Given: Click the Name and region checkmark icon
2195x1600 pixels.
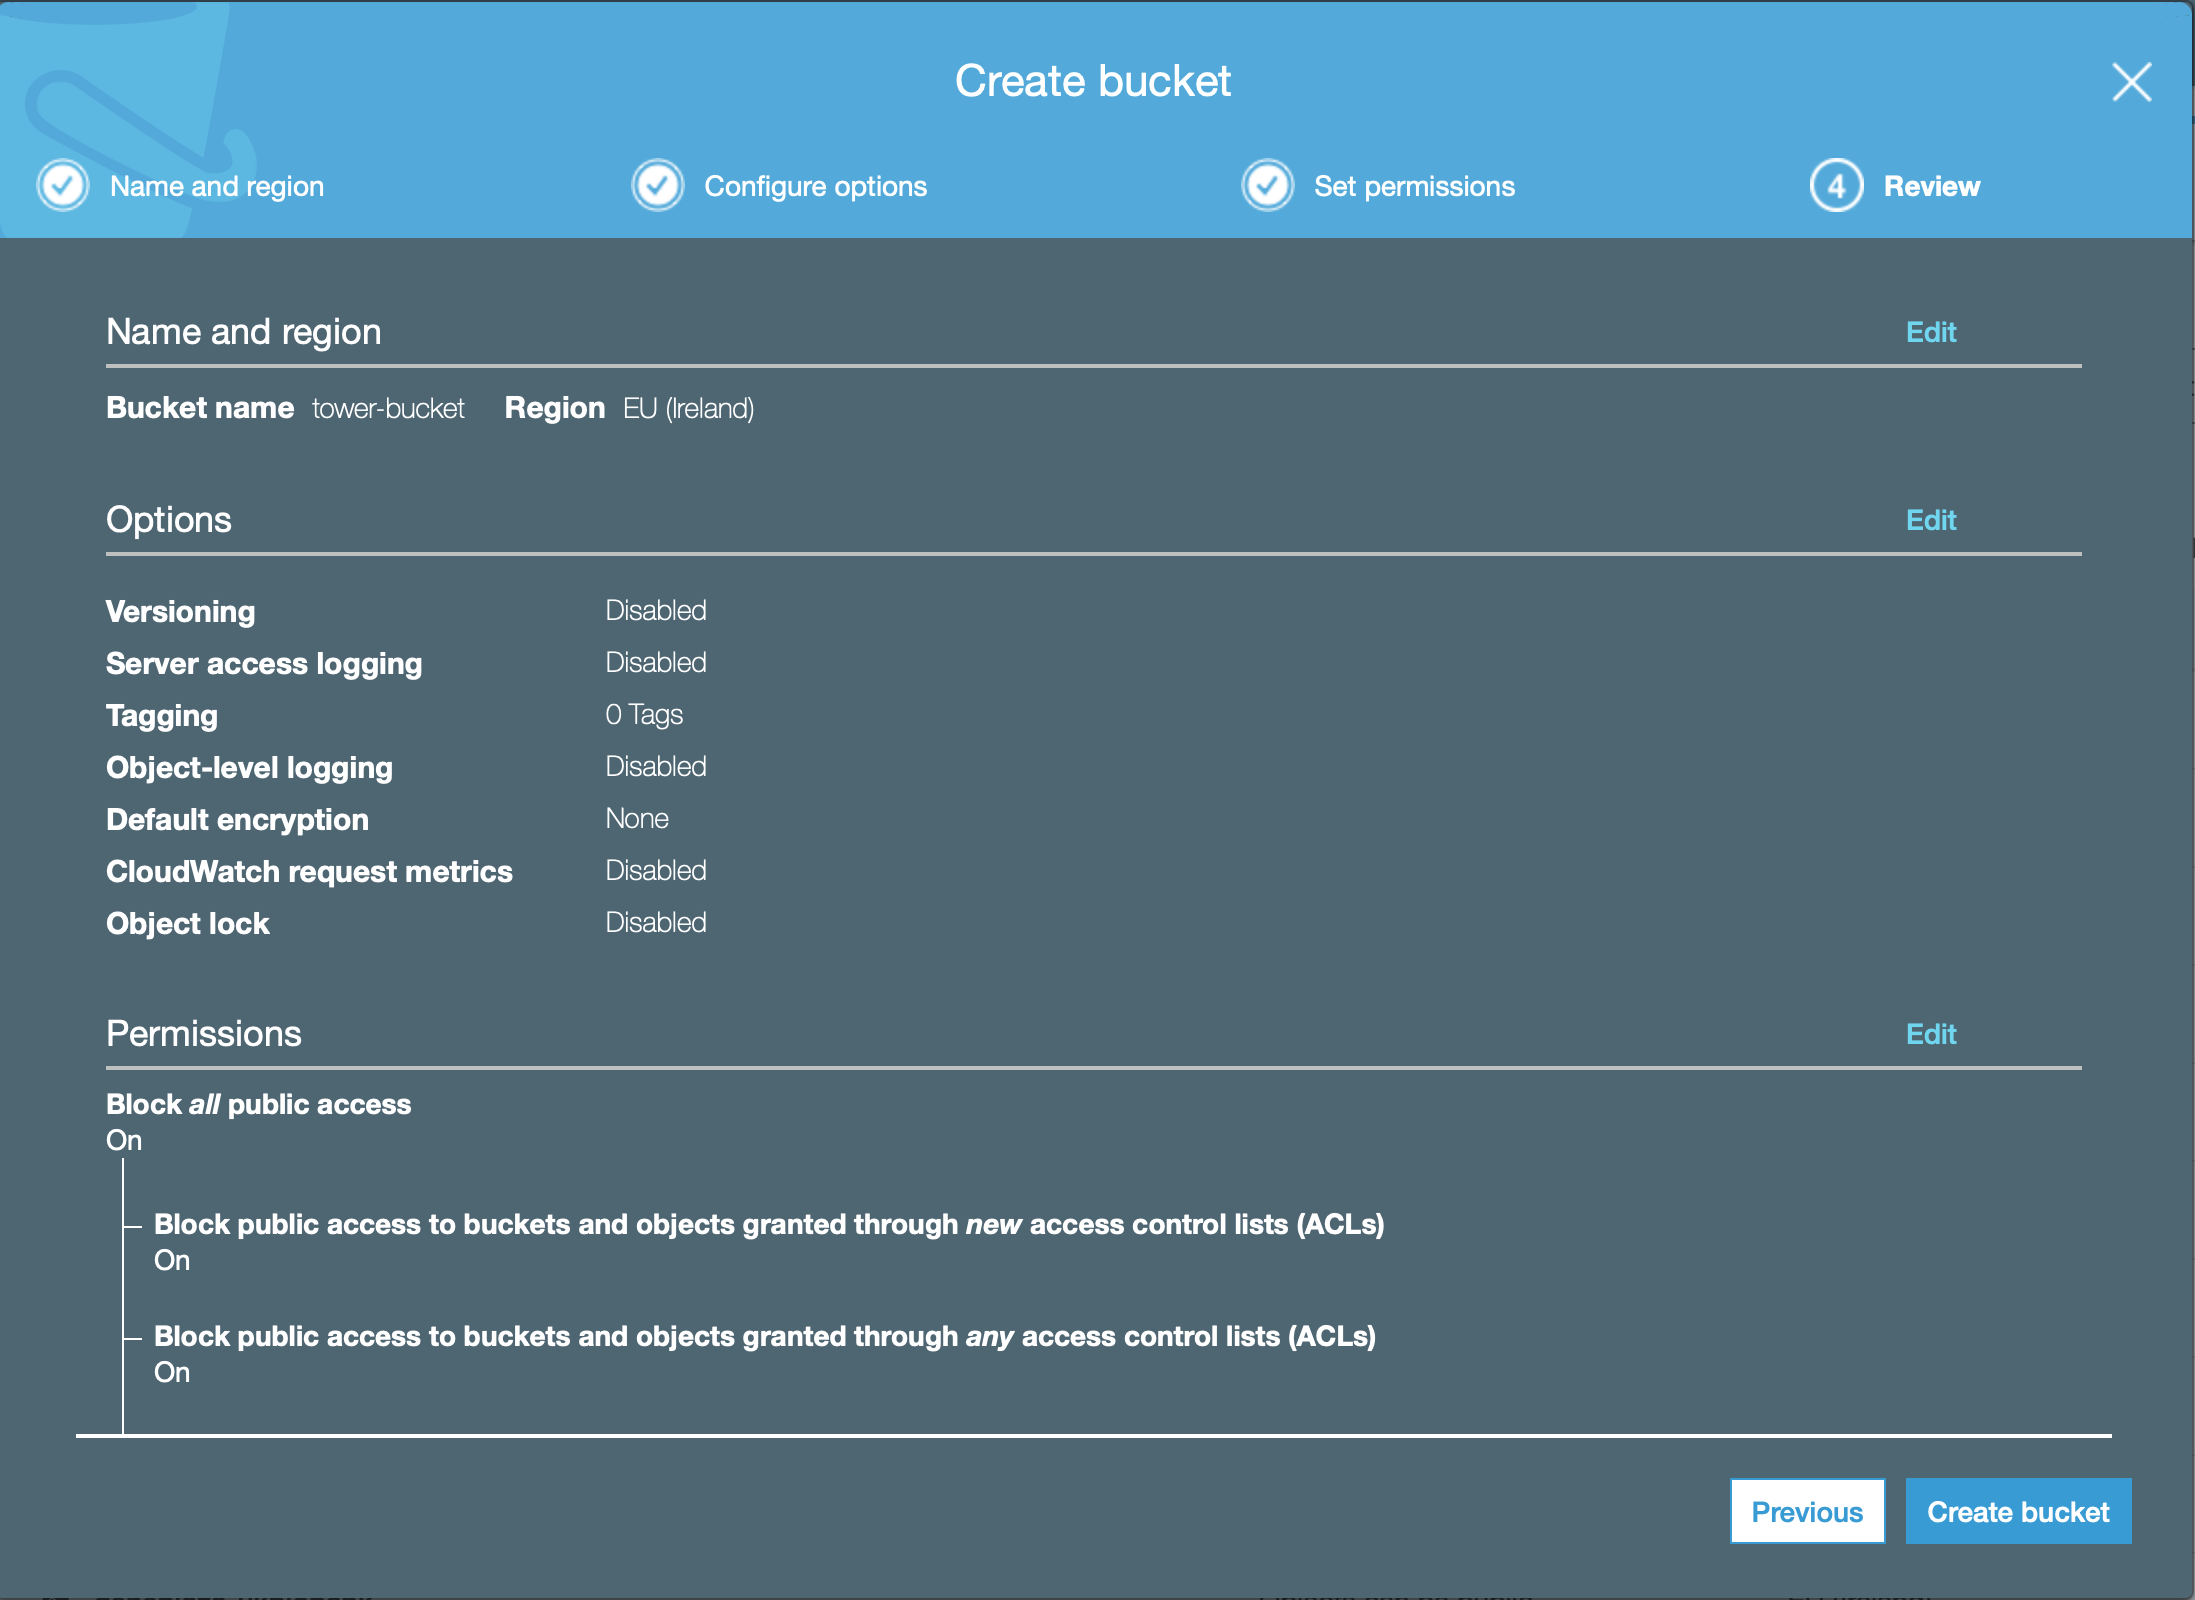Looking at the screenshot, I should click(63, 186).
